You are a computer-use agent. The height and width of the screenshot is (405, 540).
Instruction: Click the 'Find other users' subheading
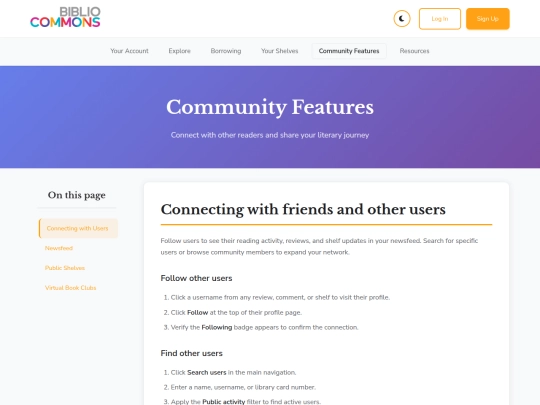(191, 353)
